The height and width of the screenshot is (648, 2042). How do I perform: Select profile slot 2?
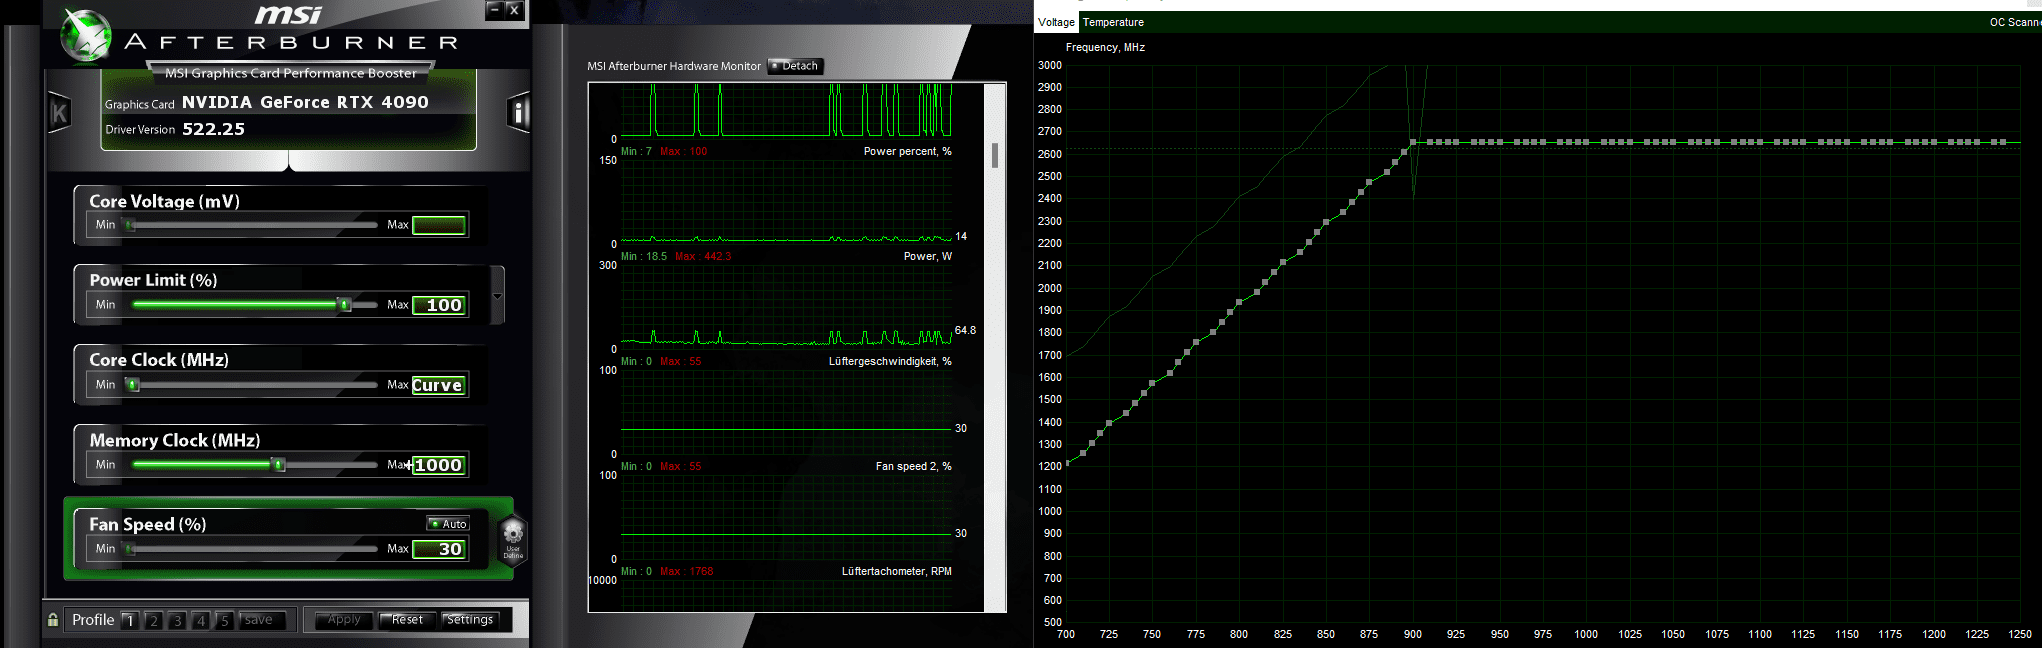click(x=153, y=621)
